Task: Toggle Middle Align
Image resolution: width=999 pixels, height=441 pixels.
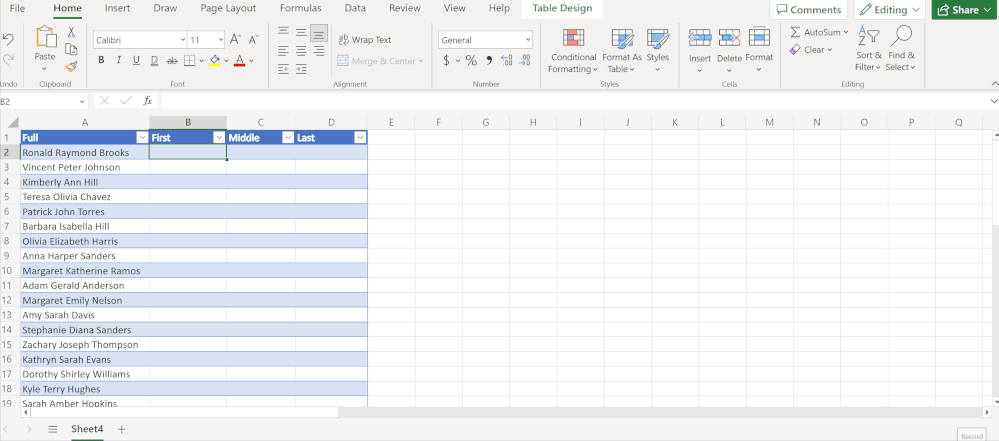Action: (x=301, y=32)
